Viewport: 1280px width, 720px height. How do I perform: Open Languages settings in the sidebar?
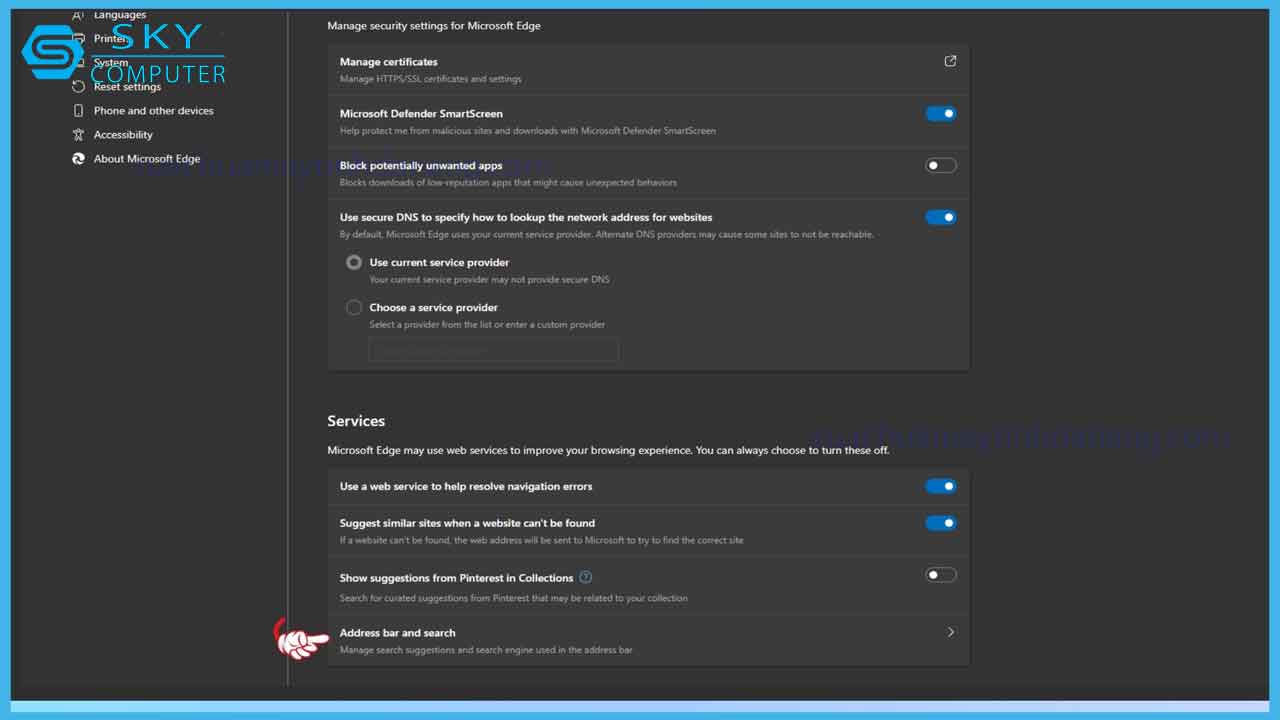click(120, 15)
